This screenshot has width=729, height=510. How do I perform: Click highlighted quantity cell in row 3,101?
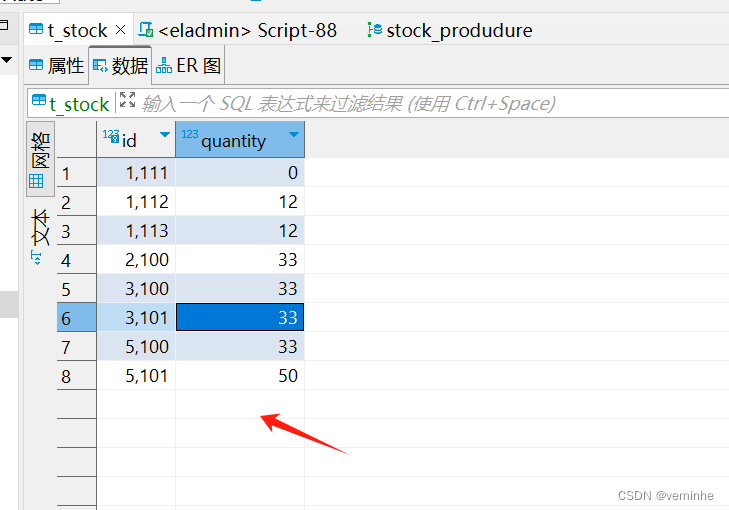(240, 318)
